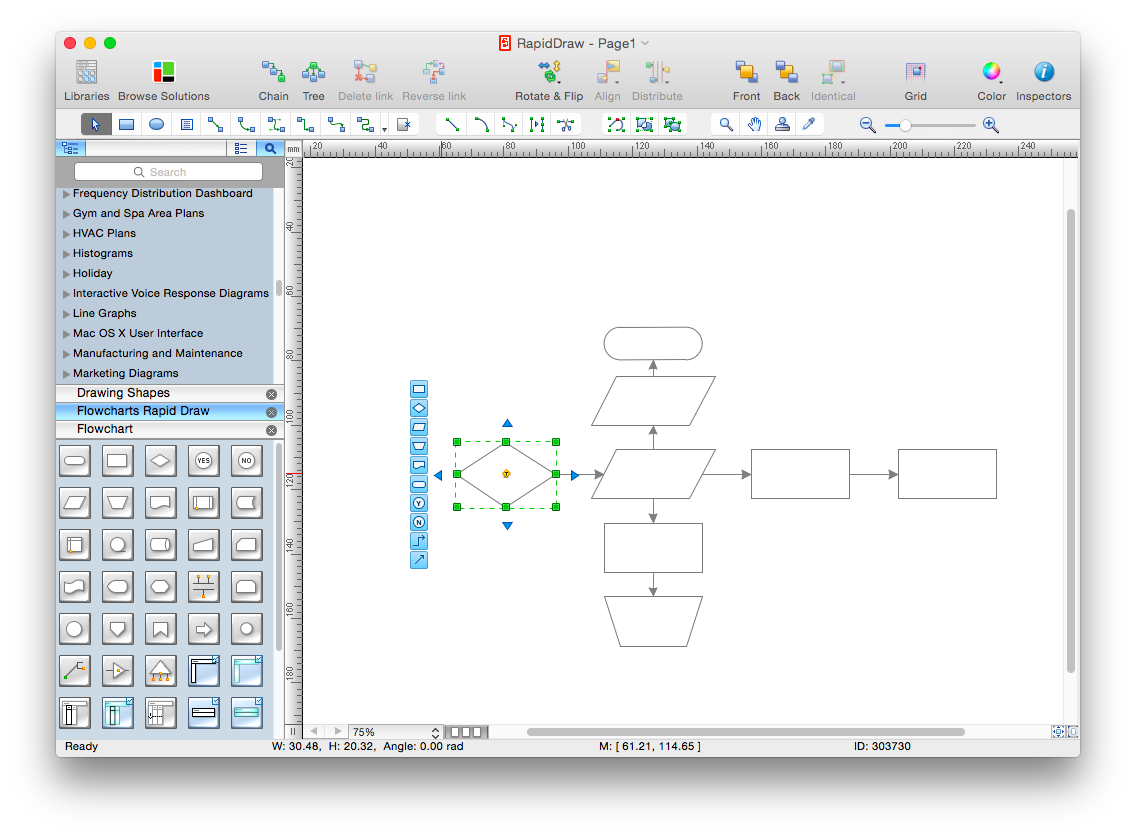Select the ellipse drawing tool
This screenshot has width=1136, height=837.
tap(156, 125)
